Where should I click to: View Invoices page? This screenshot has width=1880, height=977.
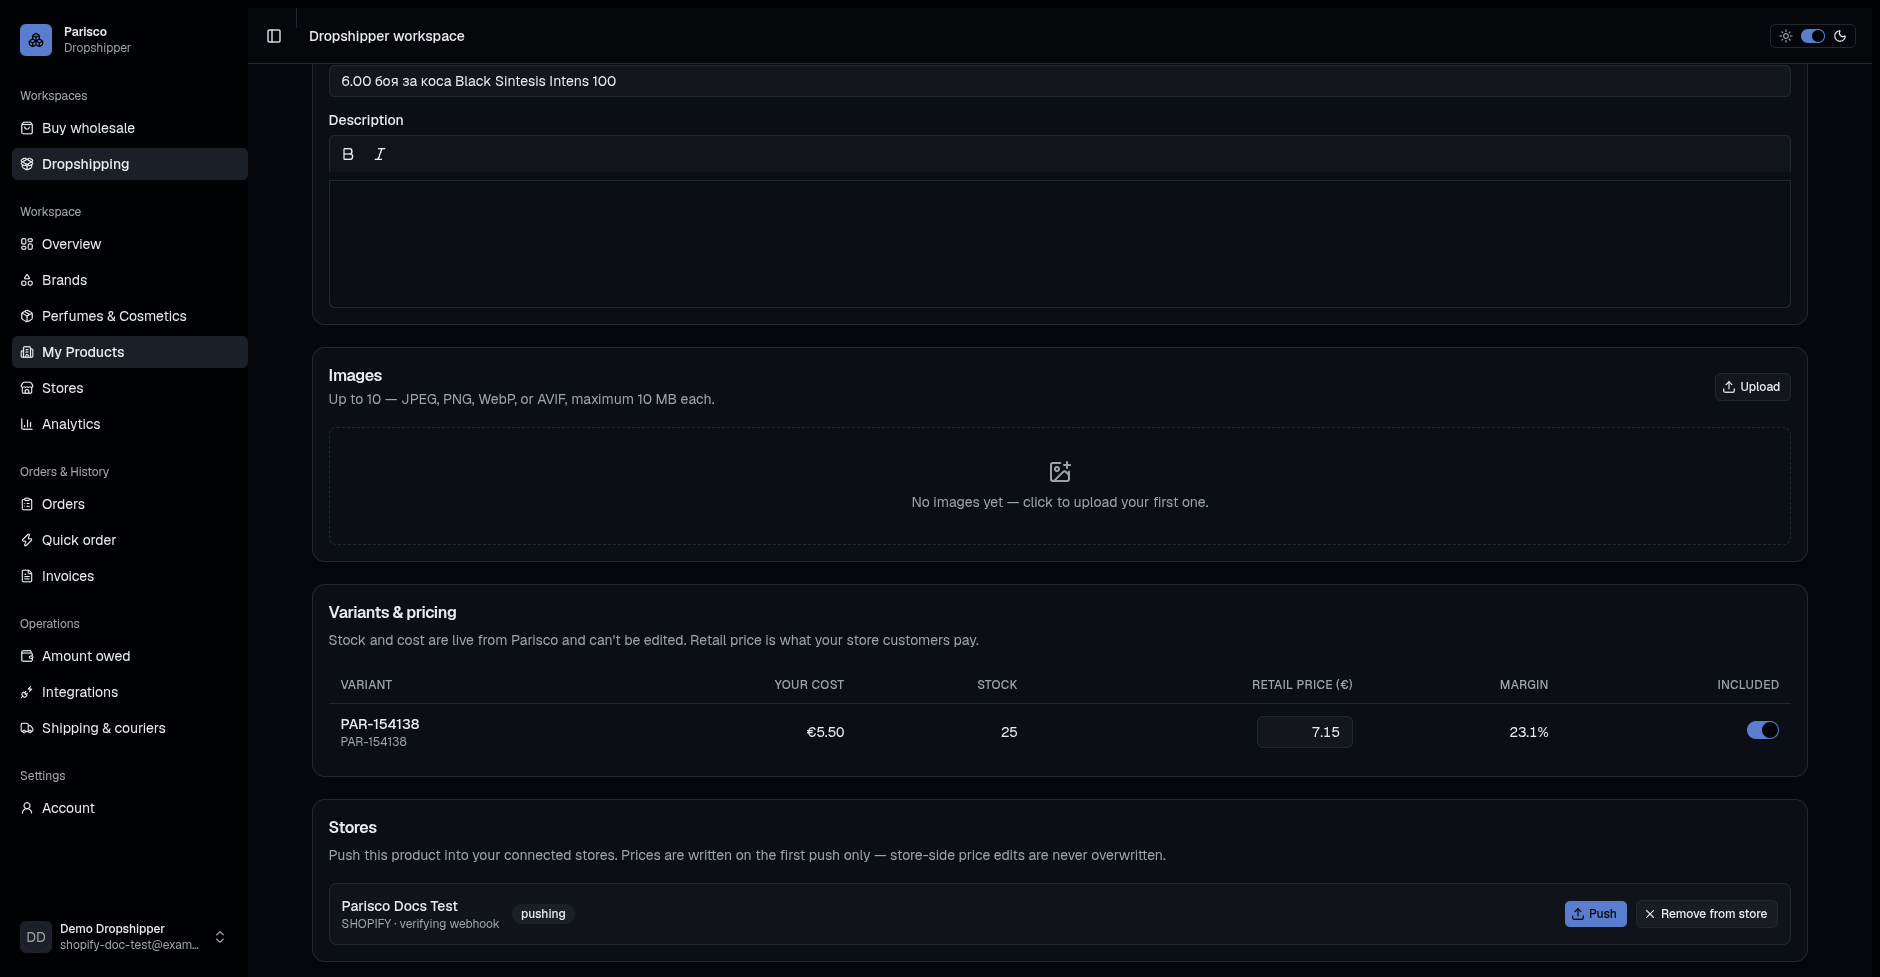130,576
